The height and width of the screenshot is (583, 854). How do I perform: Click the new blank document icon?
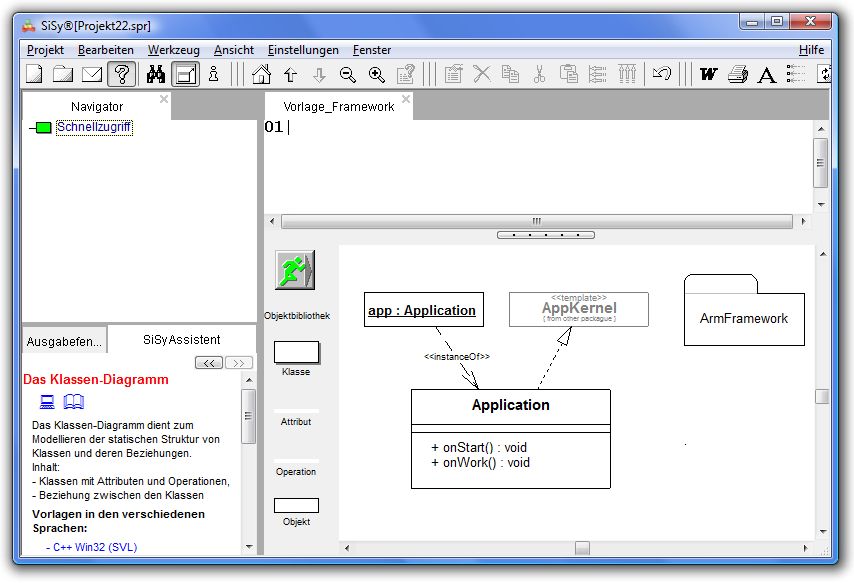(34, 74)
